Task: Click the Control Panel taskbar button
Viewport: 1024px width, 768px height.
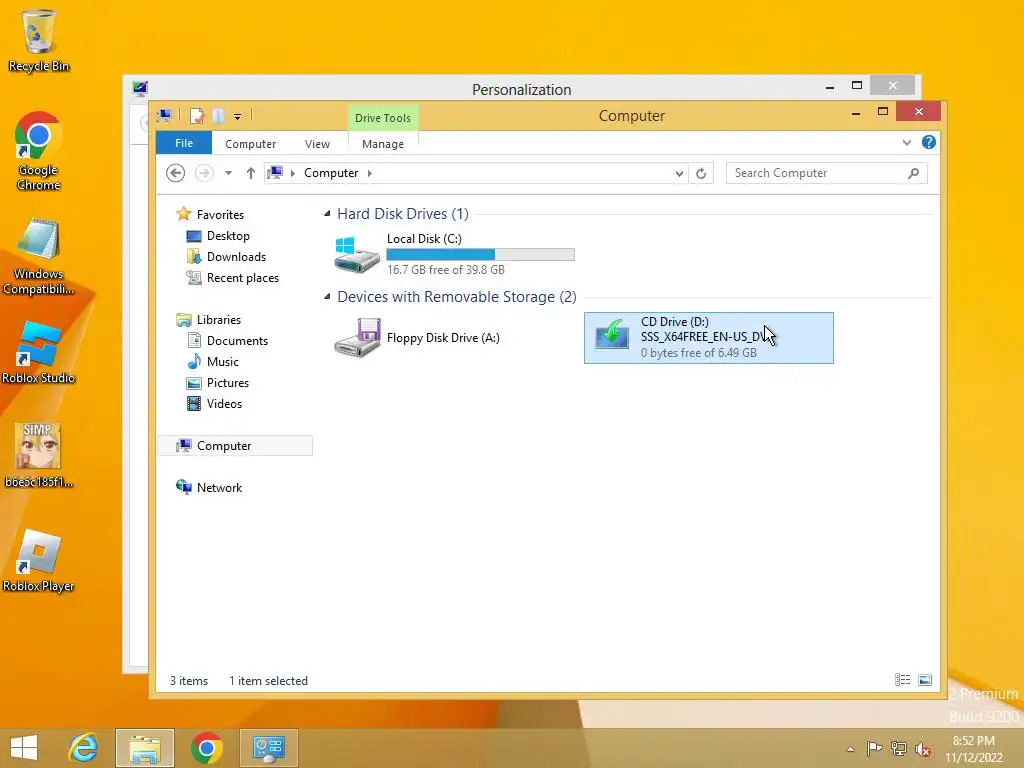Action: [268, 748]
